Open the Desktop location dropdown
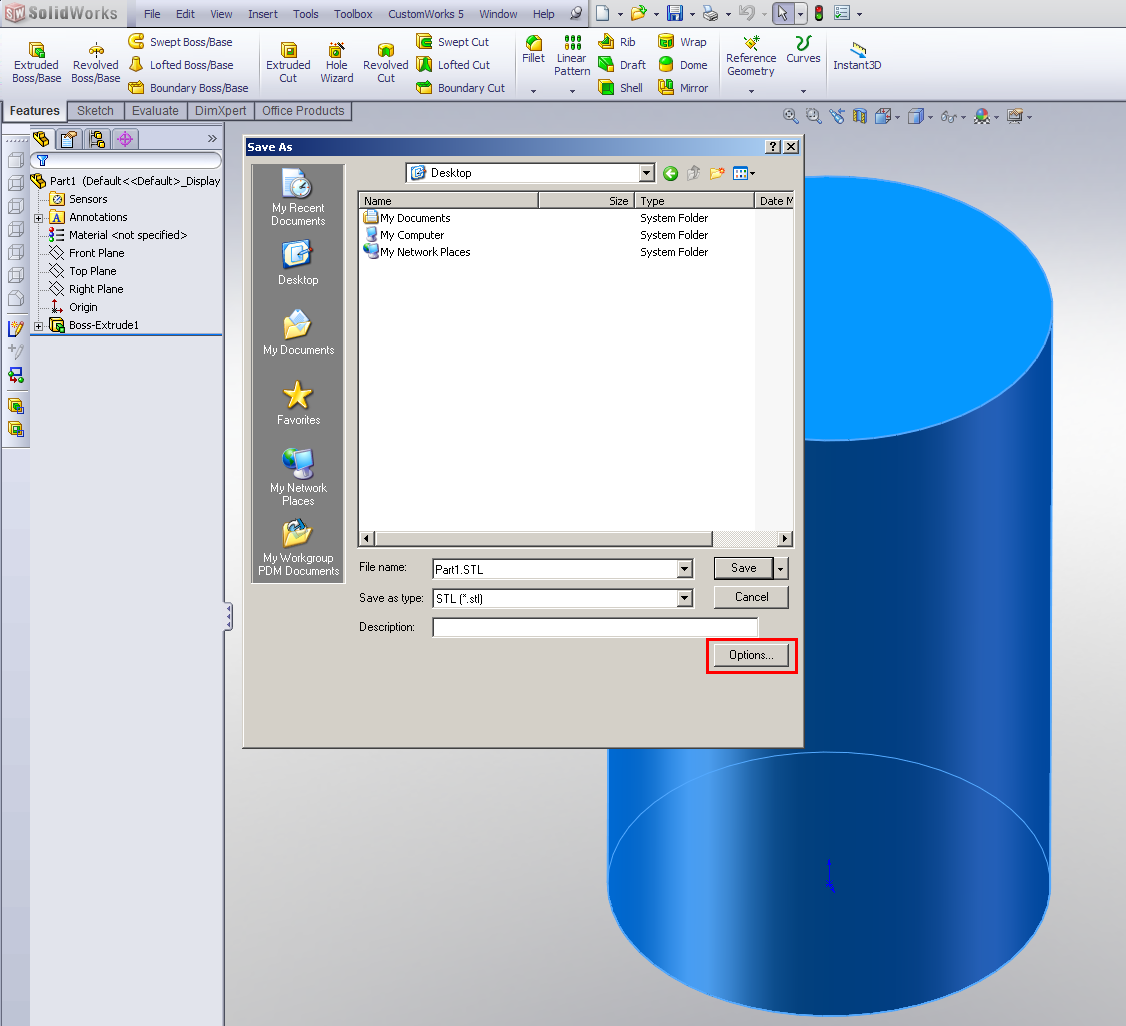 pyautogui.click(x=646, y=173)
